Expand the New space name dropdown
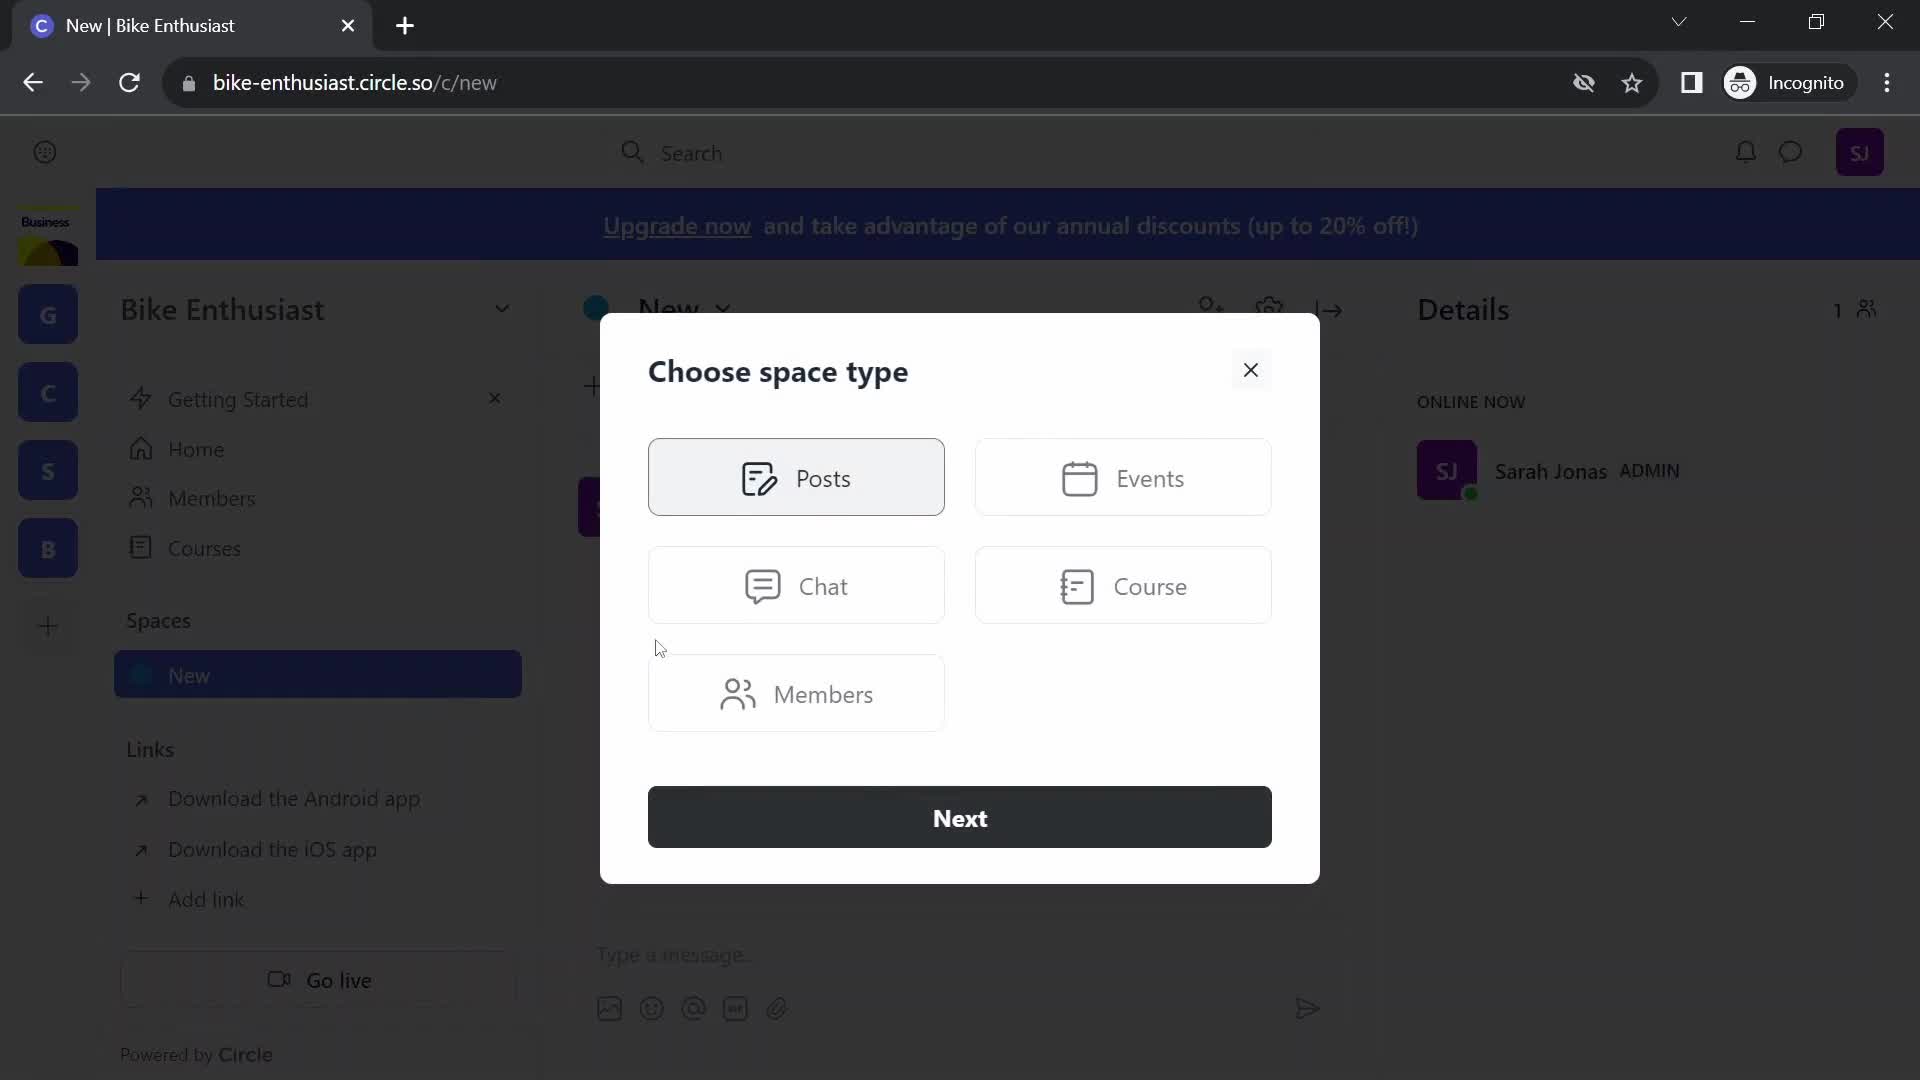The height and width of the screenshot is (1080, 1920). [723, 309]
